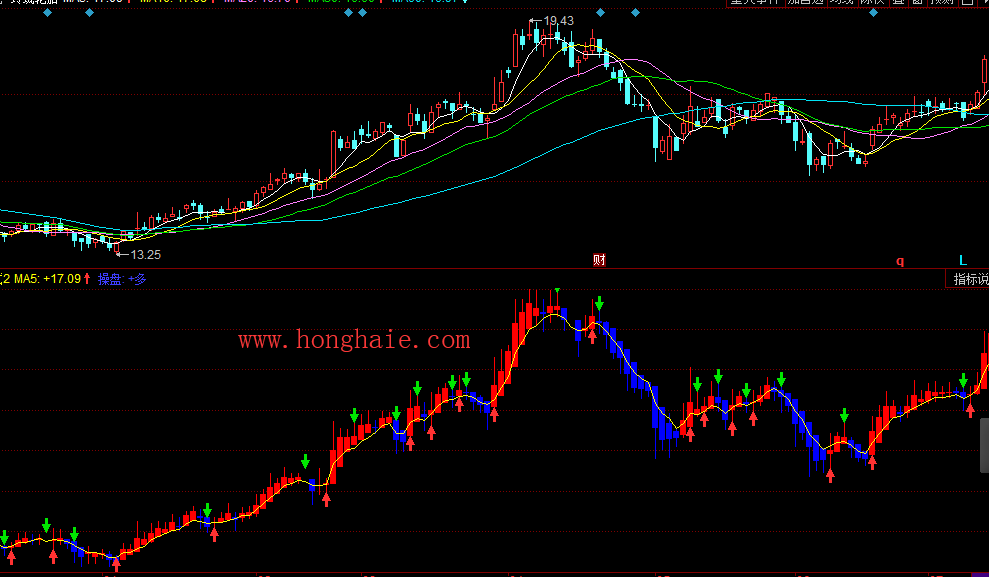989x577 pixels.
Task: Toggle the 除权 ex-rights adjustment
Action: point(872,3)
